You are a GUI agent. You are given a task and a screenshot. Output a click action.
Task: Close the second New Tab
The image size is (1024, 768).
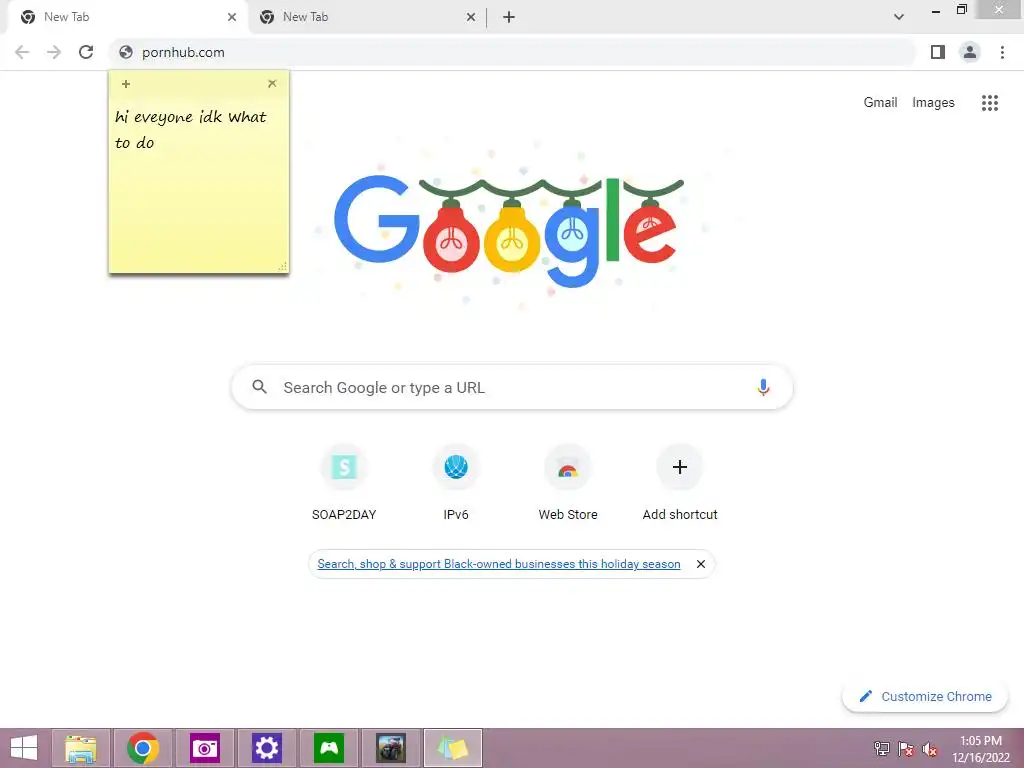pos(471,17)
